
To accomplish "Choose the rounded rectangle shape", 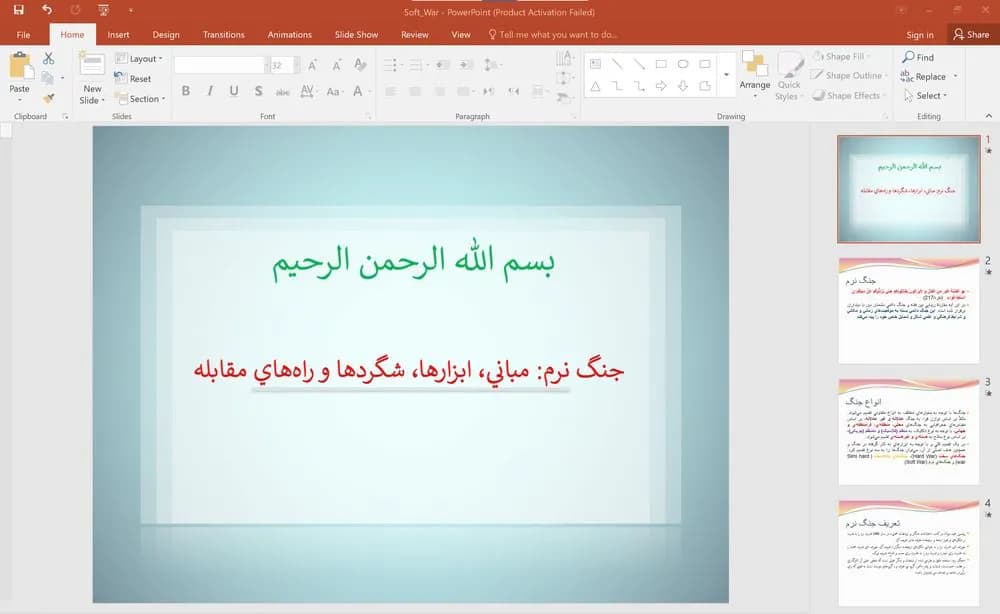I will (705, 64).
